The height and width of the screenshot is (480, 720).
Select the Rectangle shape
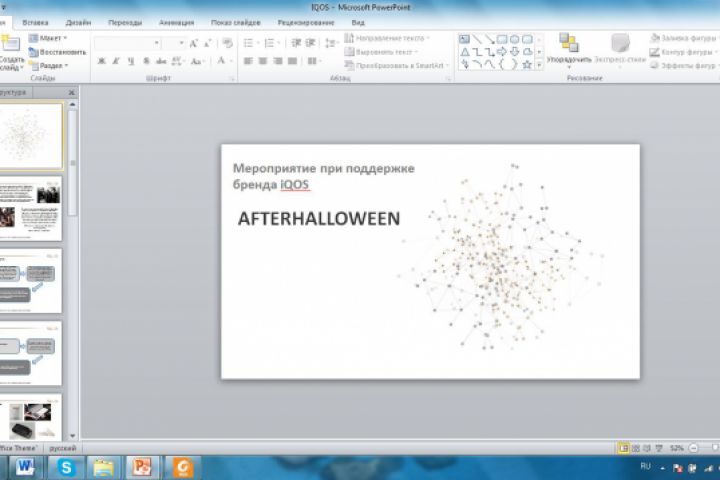click(x=502, y=40)
